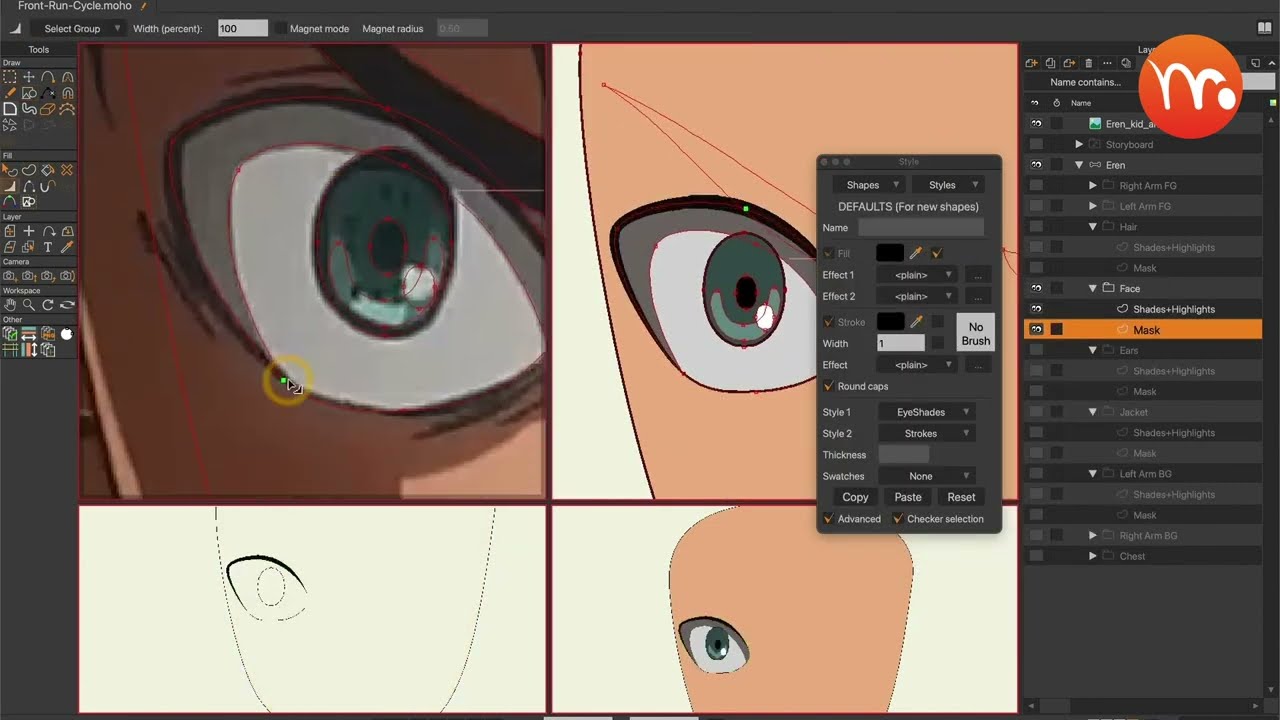Select the Eraser tool in Draw section
This screenshot has height=720, width=1280.
coord(48,109)
